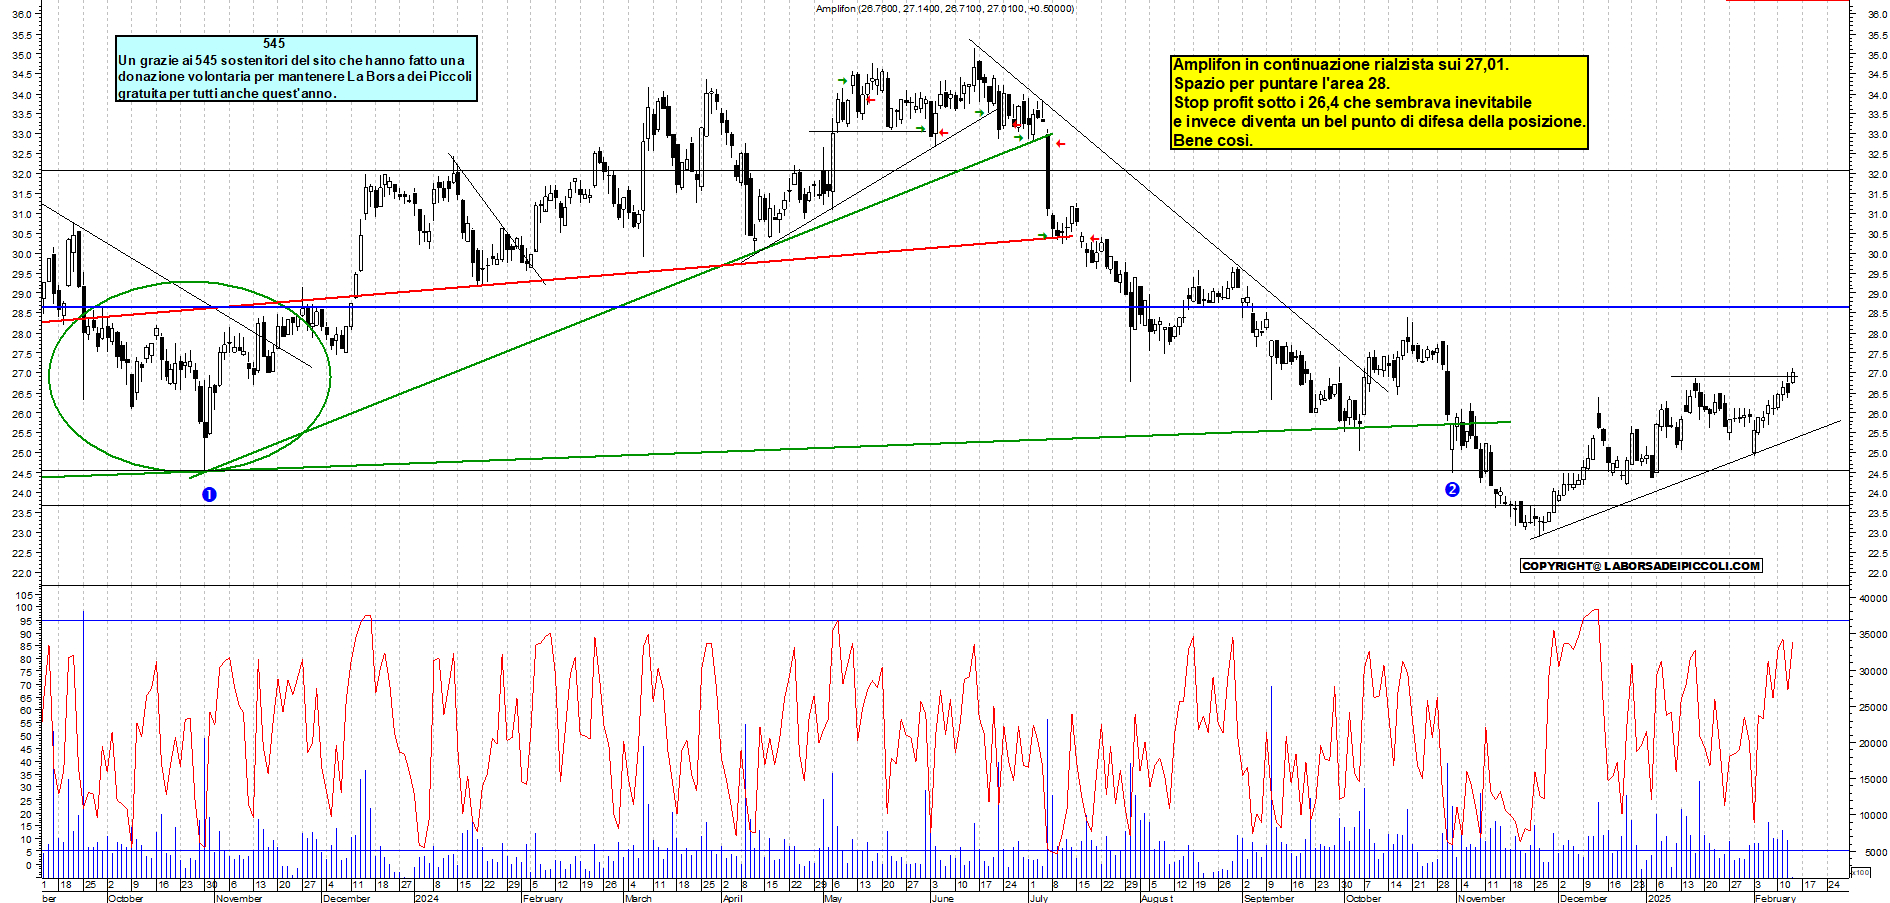Image resolution: width=1890 pixels, height=903 pixels.
Task: Click the blue circle marker numbered 1
Action: (209, 494)
